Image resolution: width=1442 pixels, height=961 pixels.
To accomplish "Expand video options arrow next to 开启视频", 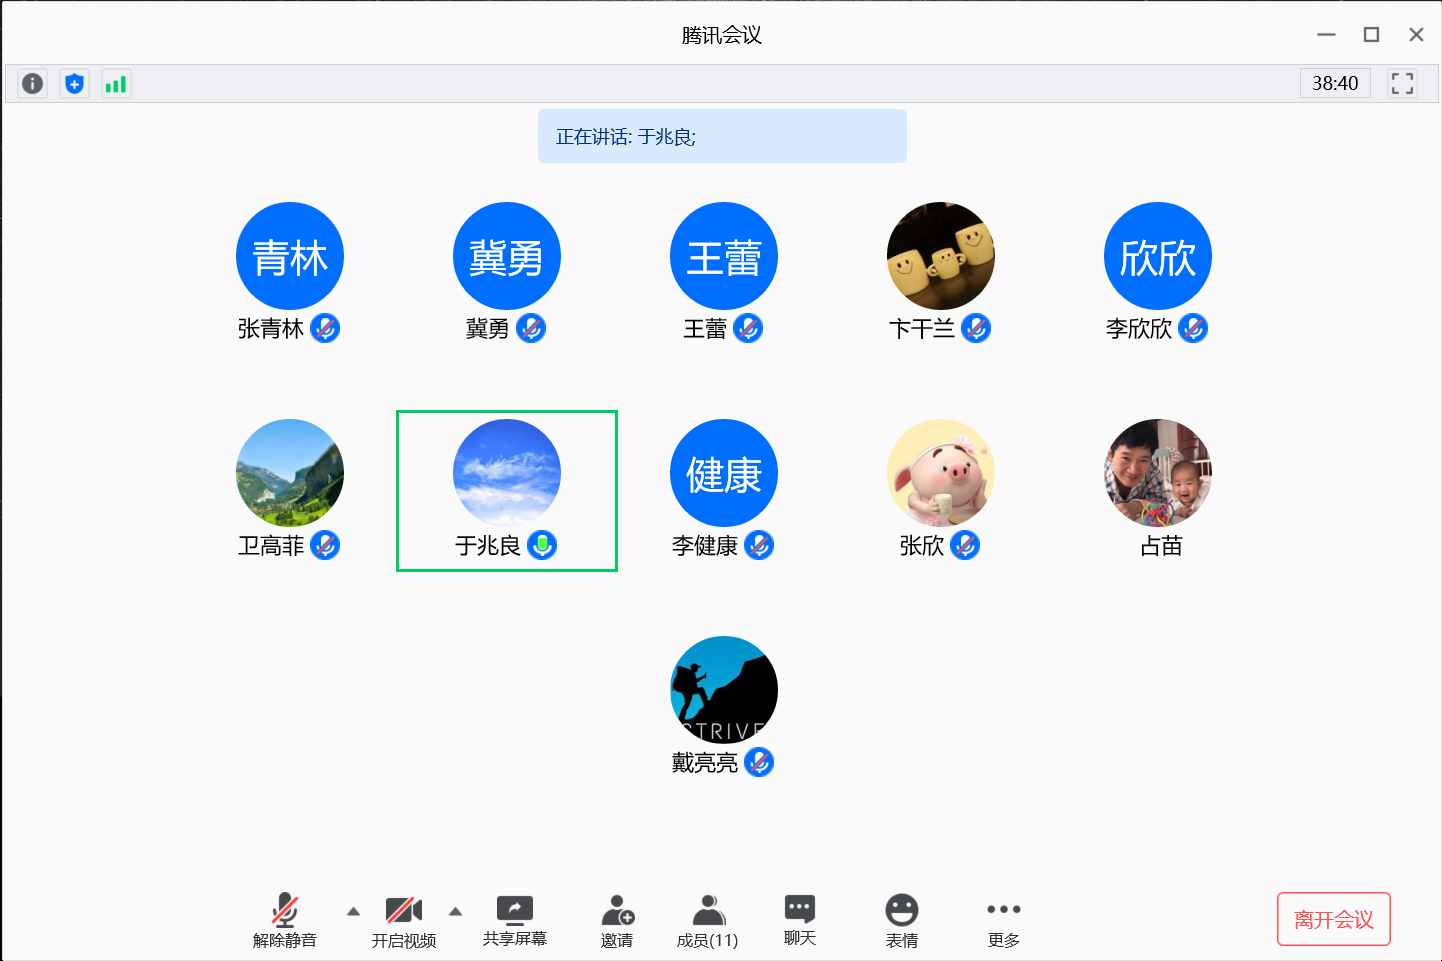I will click(x=455, y=911).
